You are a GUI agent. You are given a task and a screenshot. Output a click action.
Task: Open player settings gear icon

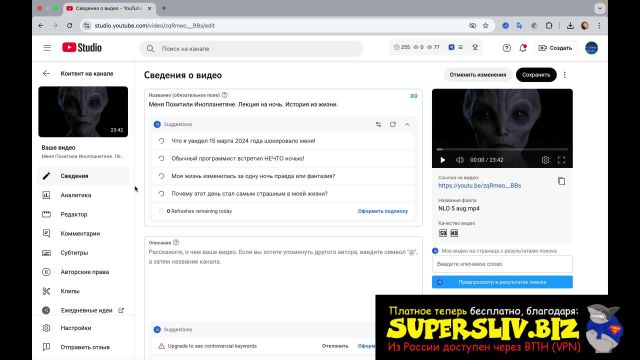pyautogui.click(x=545, y=160)
